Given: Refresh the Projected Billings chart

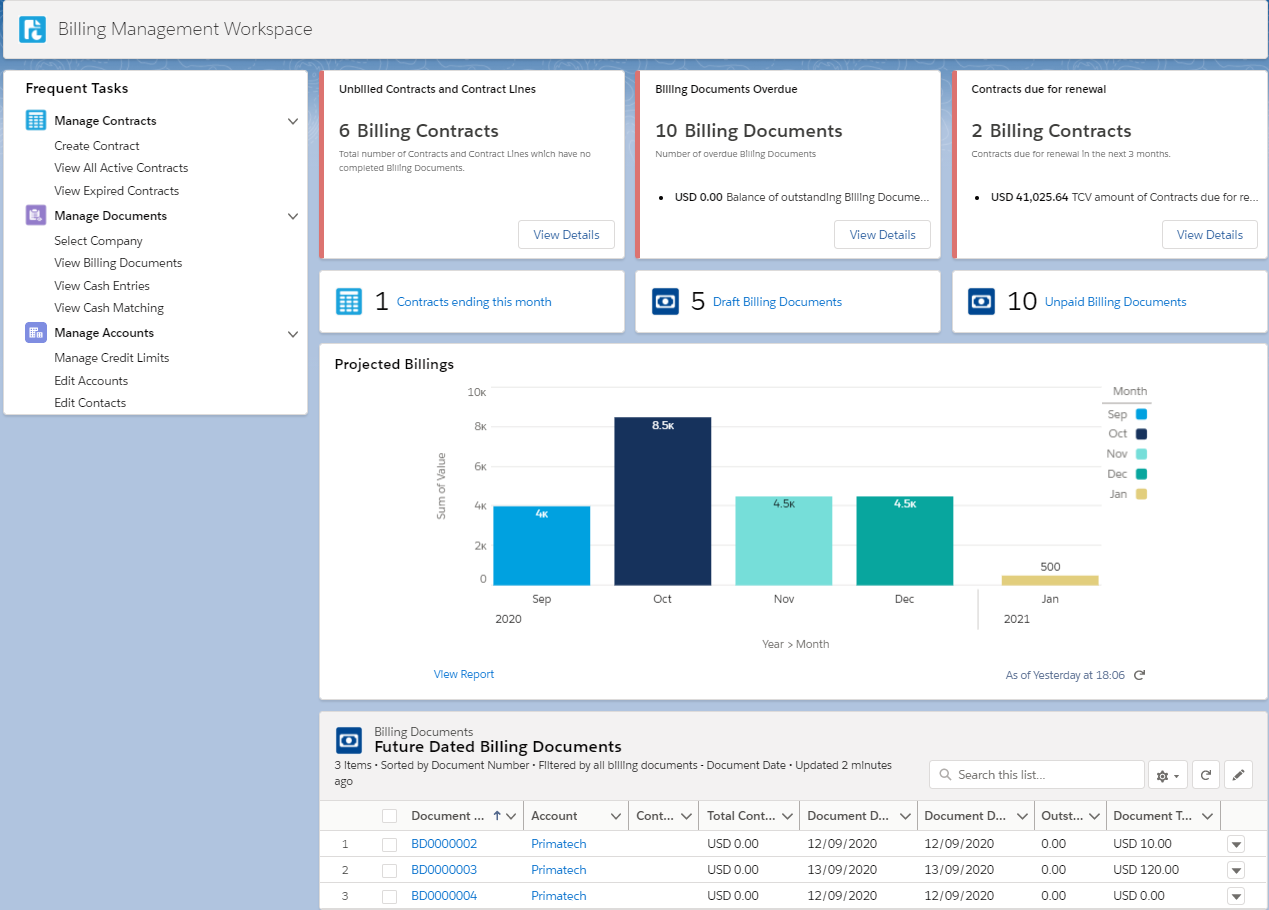Looking at the screenshot, I should pyautogui.click(x=1139, y=675).
